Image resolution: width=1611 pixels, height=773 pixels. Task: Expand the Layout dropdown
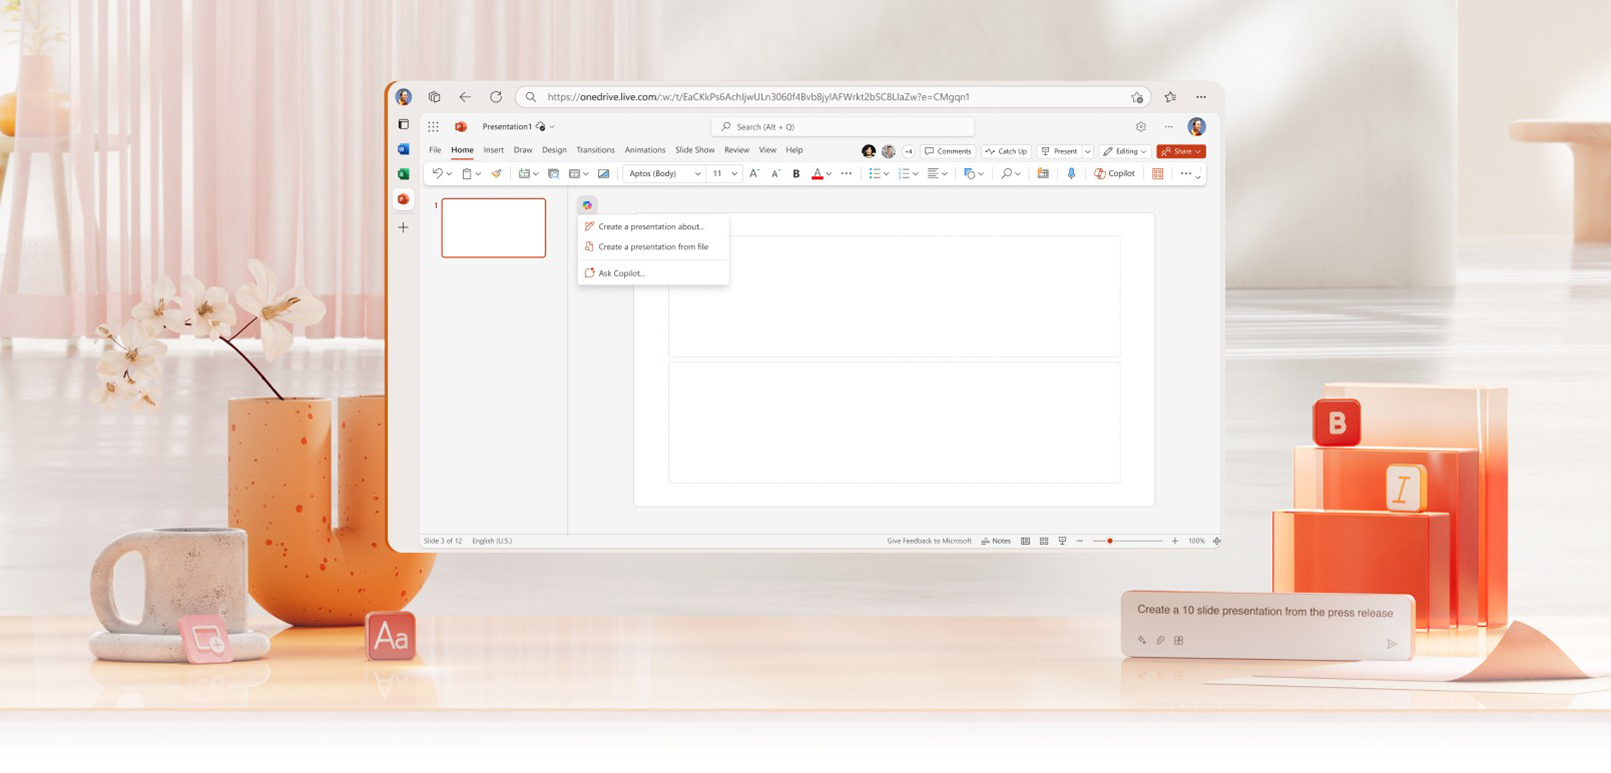click(x=586, y=174)
